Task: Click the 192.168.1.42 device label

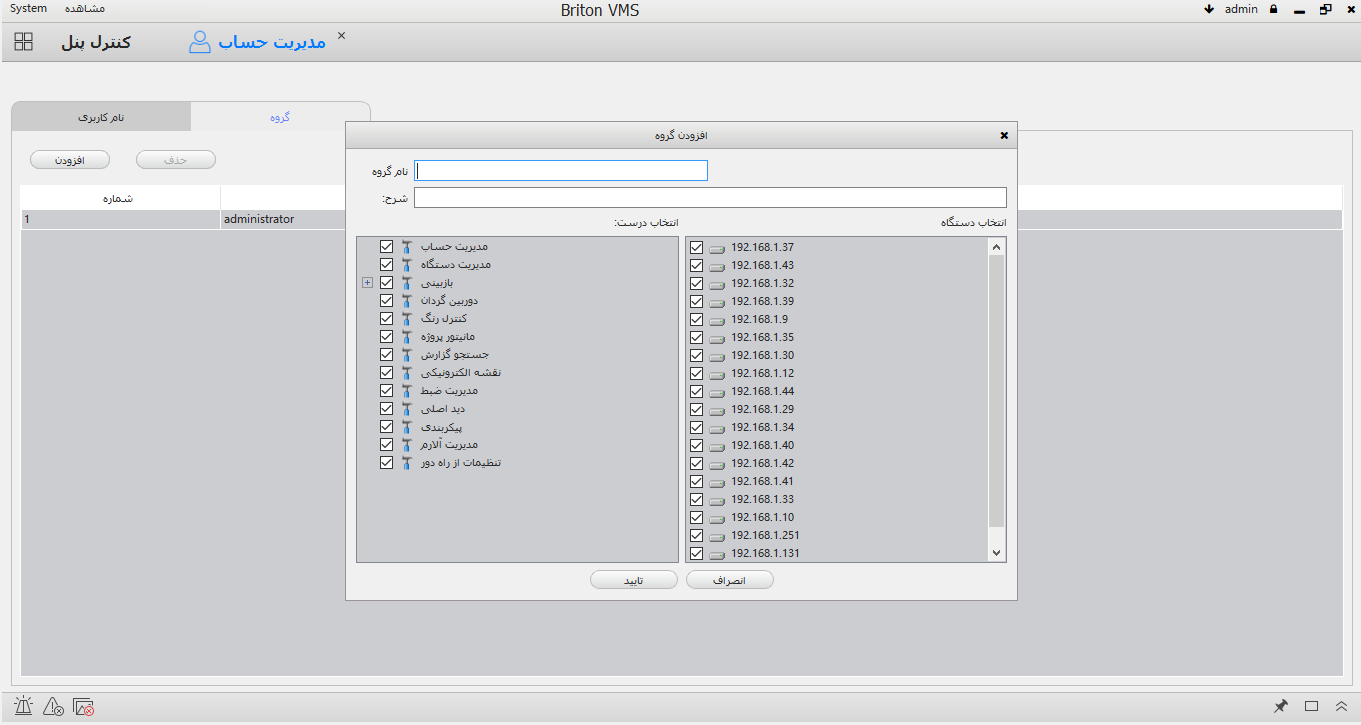Action: [762, 463]
